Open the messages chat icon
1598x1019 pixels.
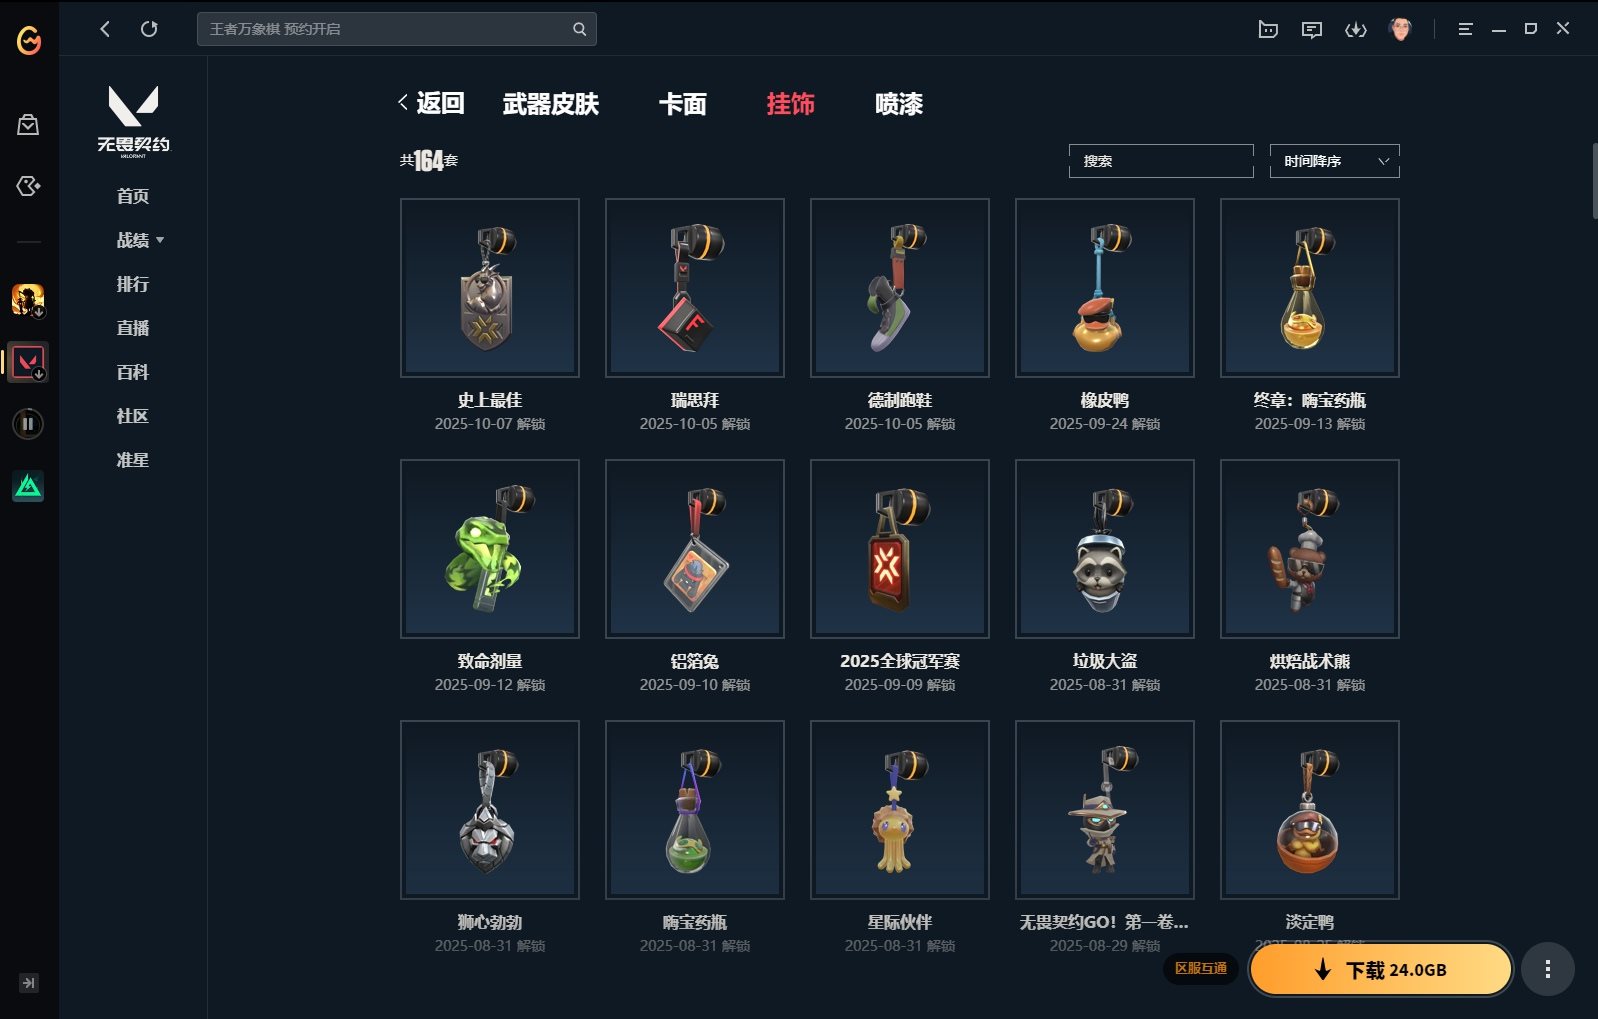[x=1312, y=29]
